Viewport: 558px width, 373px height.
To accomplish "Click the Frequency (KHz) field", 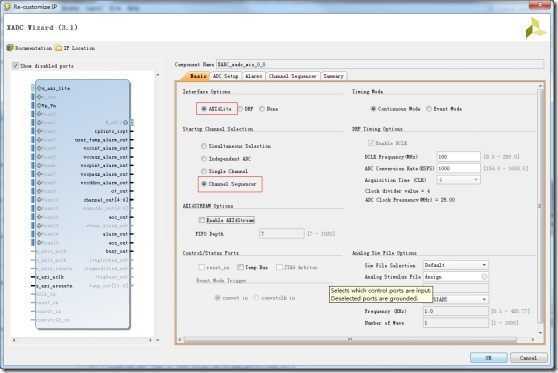I will 456,311.
